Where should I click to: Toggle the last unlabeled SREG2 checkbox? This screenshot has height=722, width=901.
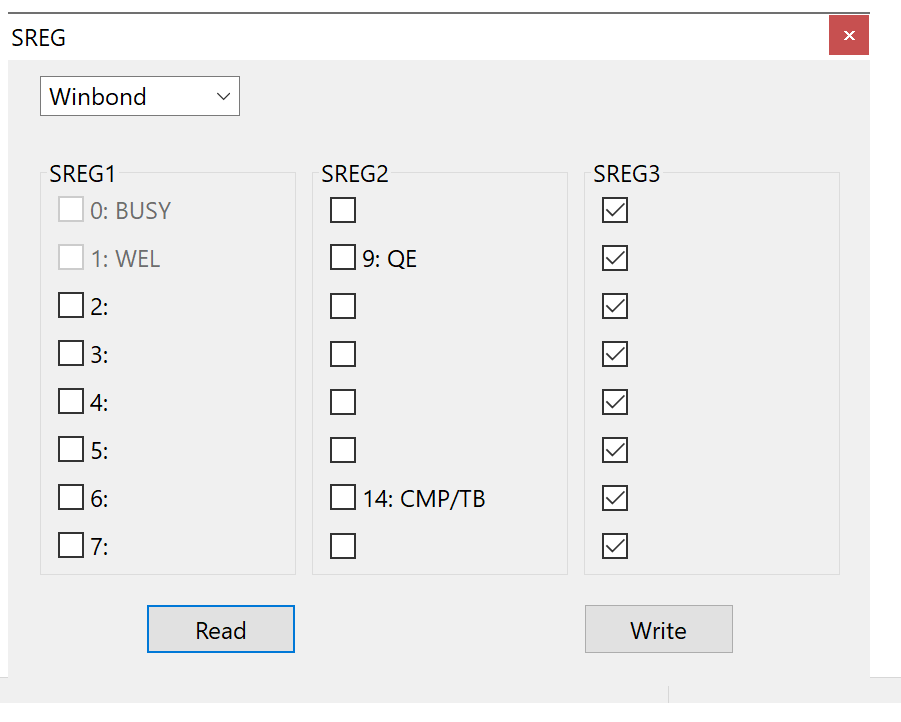coord(343,546)
